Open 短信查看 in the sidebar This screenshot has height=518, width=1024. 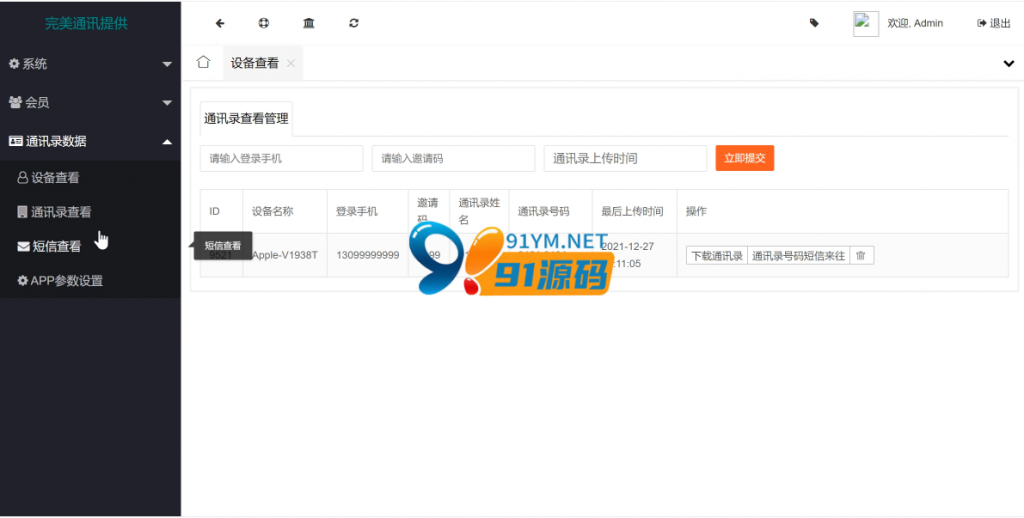coord(90,246)
